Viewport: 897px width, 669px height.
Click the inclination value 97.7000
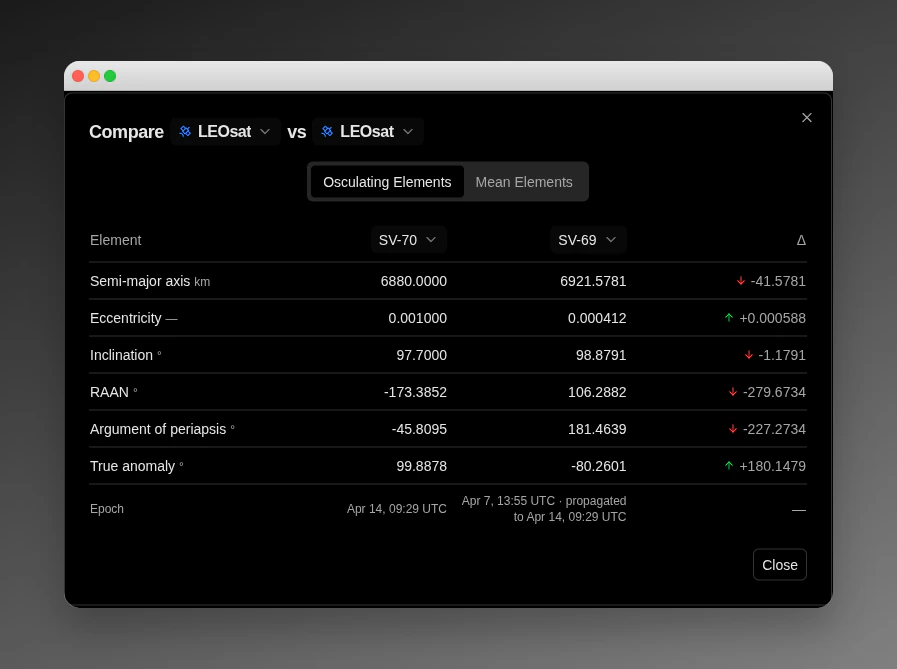coord(422,355)
